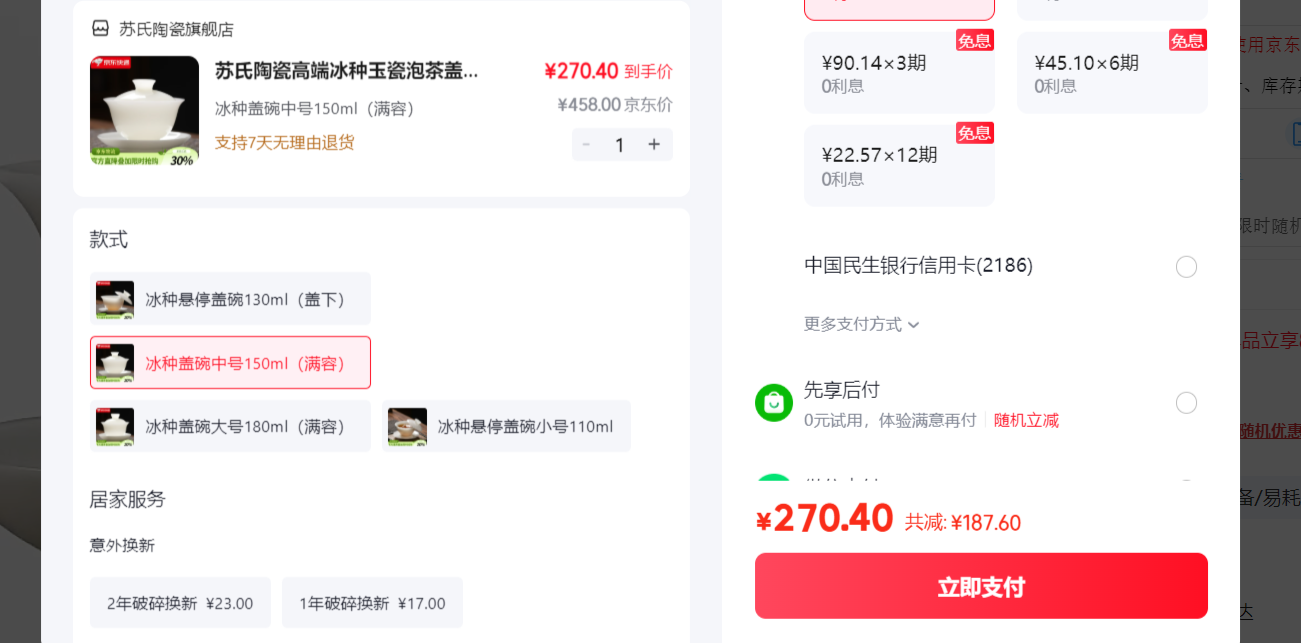This screenshot has width=1301, height=643.
Task: Click the 立即支付 button
Action: point(981,586)
